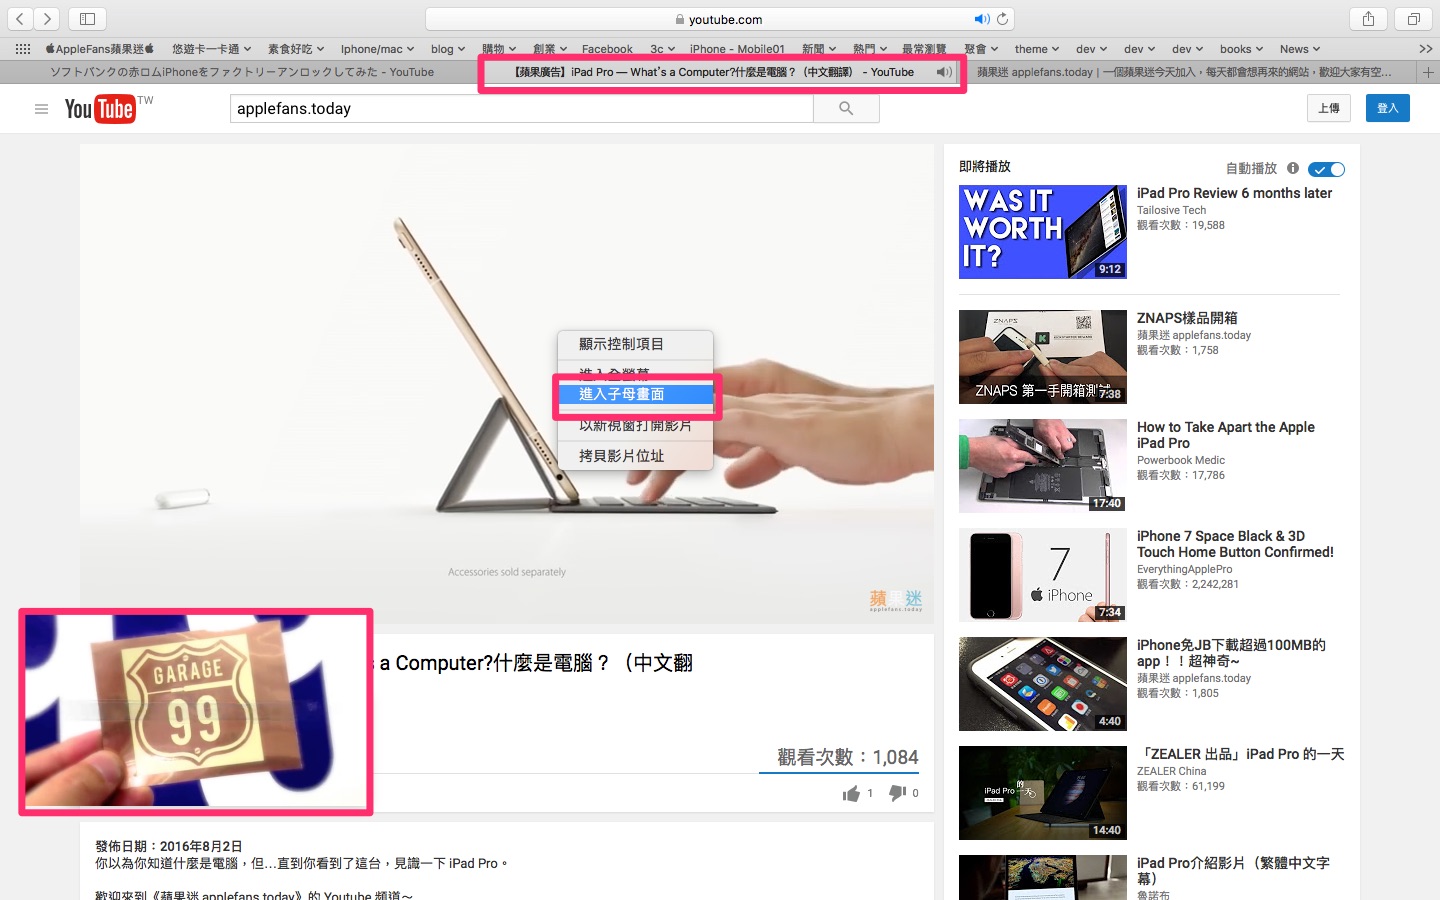The height and width of the screenshot is (900, 1440).
Task: Open the AppleFans蘋果迷 bookmark
Action: pos(100,48)
